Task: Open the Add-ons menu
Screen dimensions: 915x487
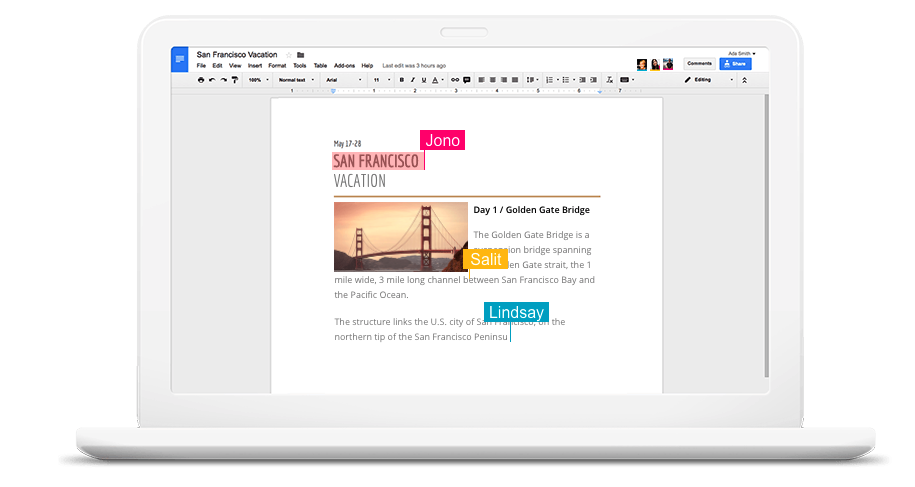Action: (344, 66)
